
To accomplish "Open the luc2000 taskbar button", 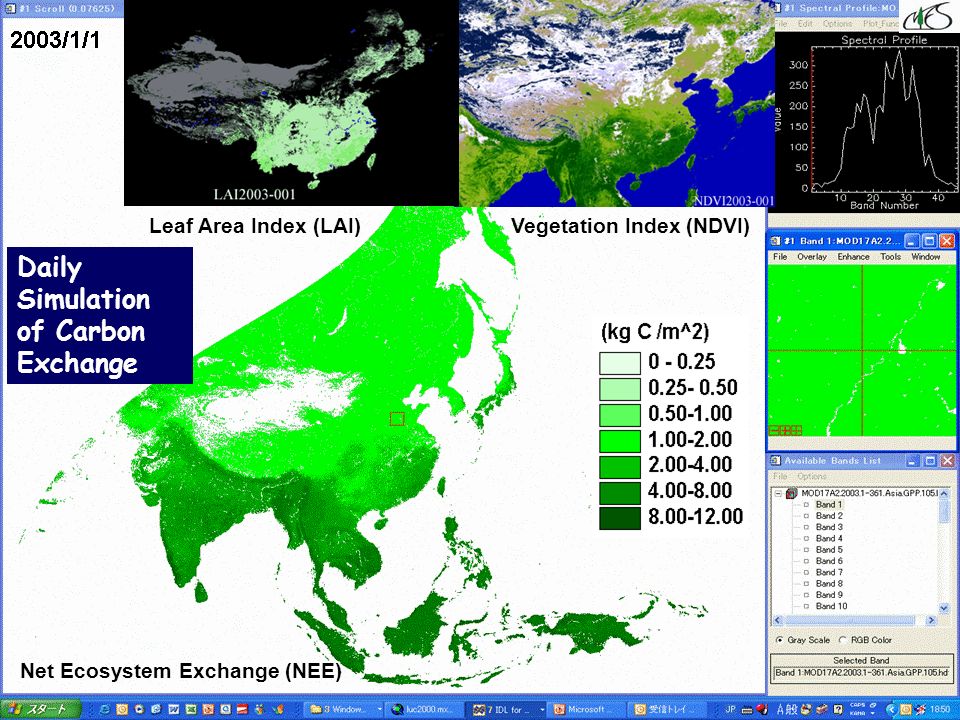I will coord(426,710).
